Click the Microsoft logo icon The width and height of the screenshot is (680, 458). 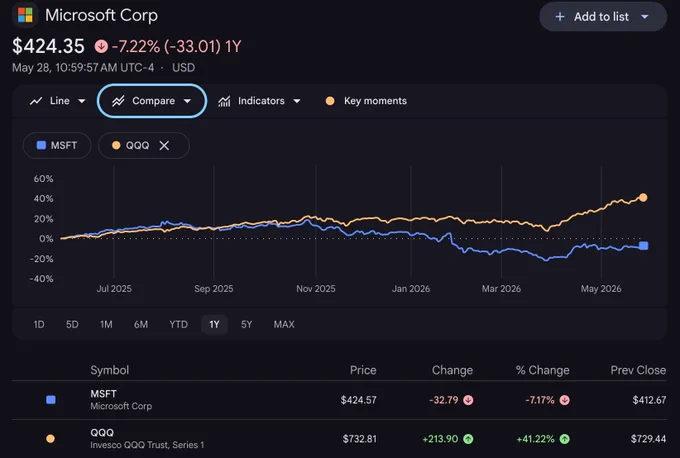pos(25,15)
